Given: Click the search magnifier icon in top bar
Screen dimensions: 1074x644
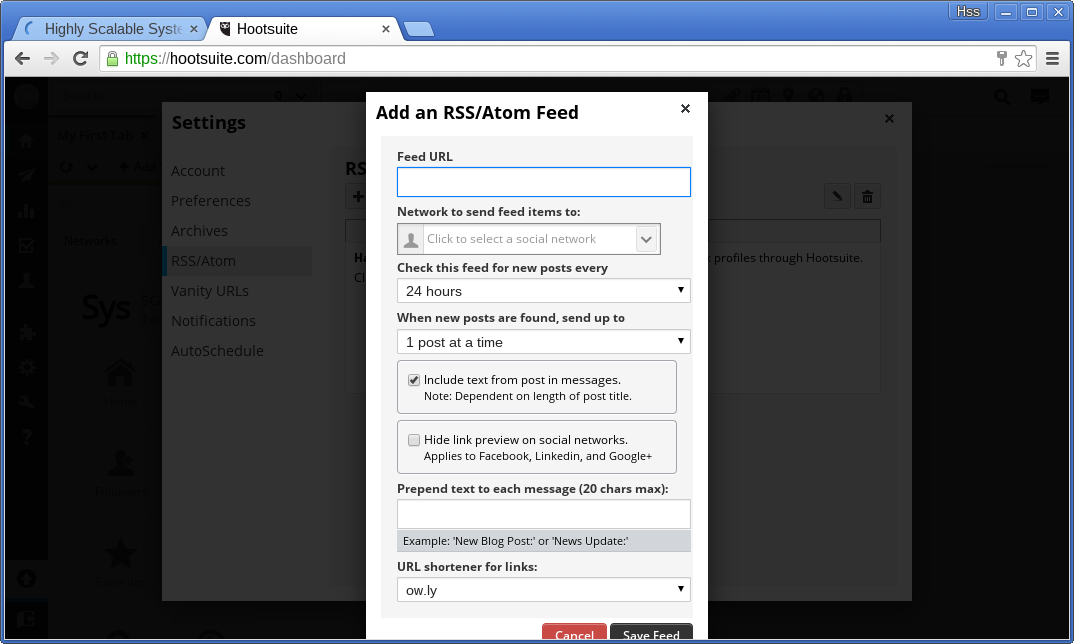Looking at the screenshot, I should click(1002, 97).
